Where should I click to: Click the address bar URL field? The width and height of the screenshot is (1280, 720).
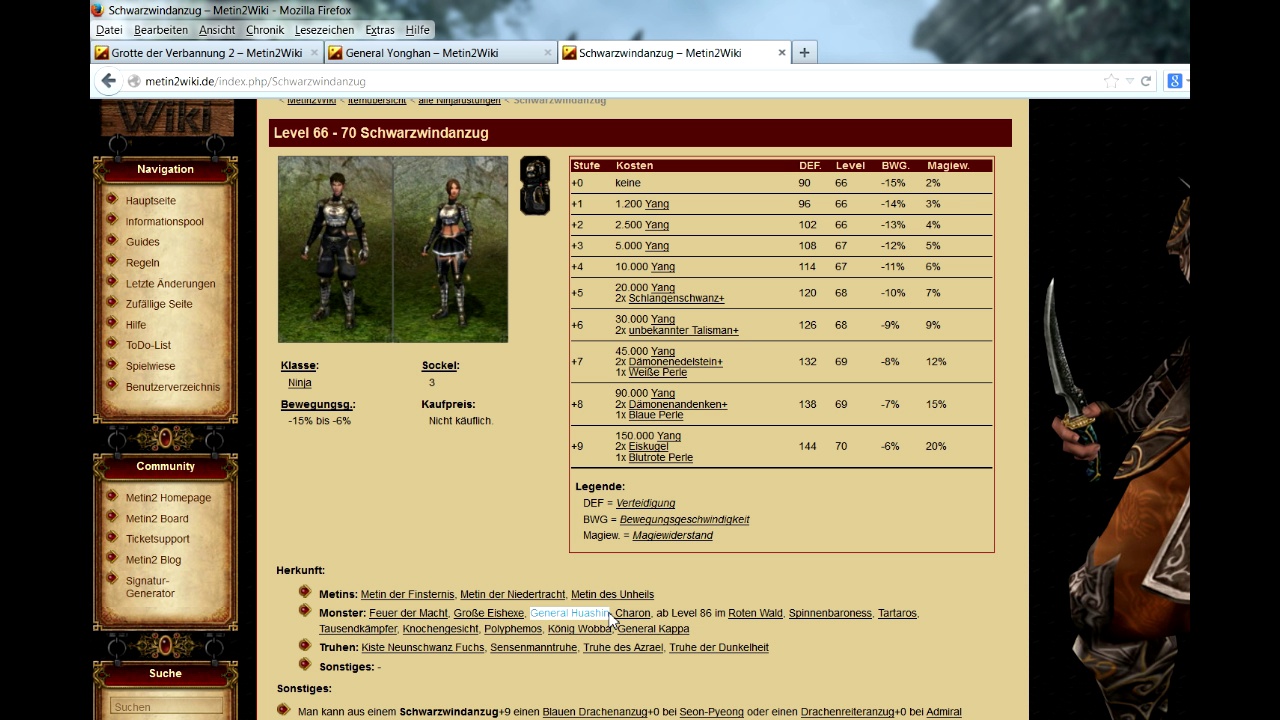(600, 81)
